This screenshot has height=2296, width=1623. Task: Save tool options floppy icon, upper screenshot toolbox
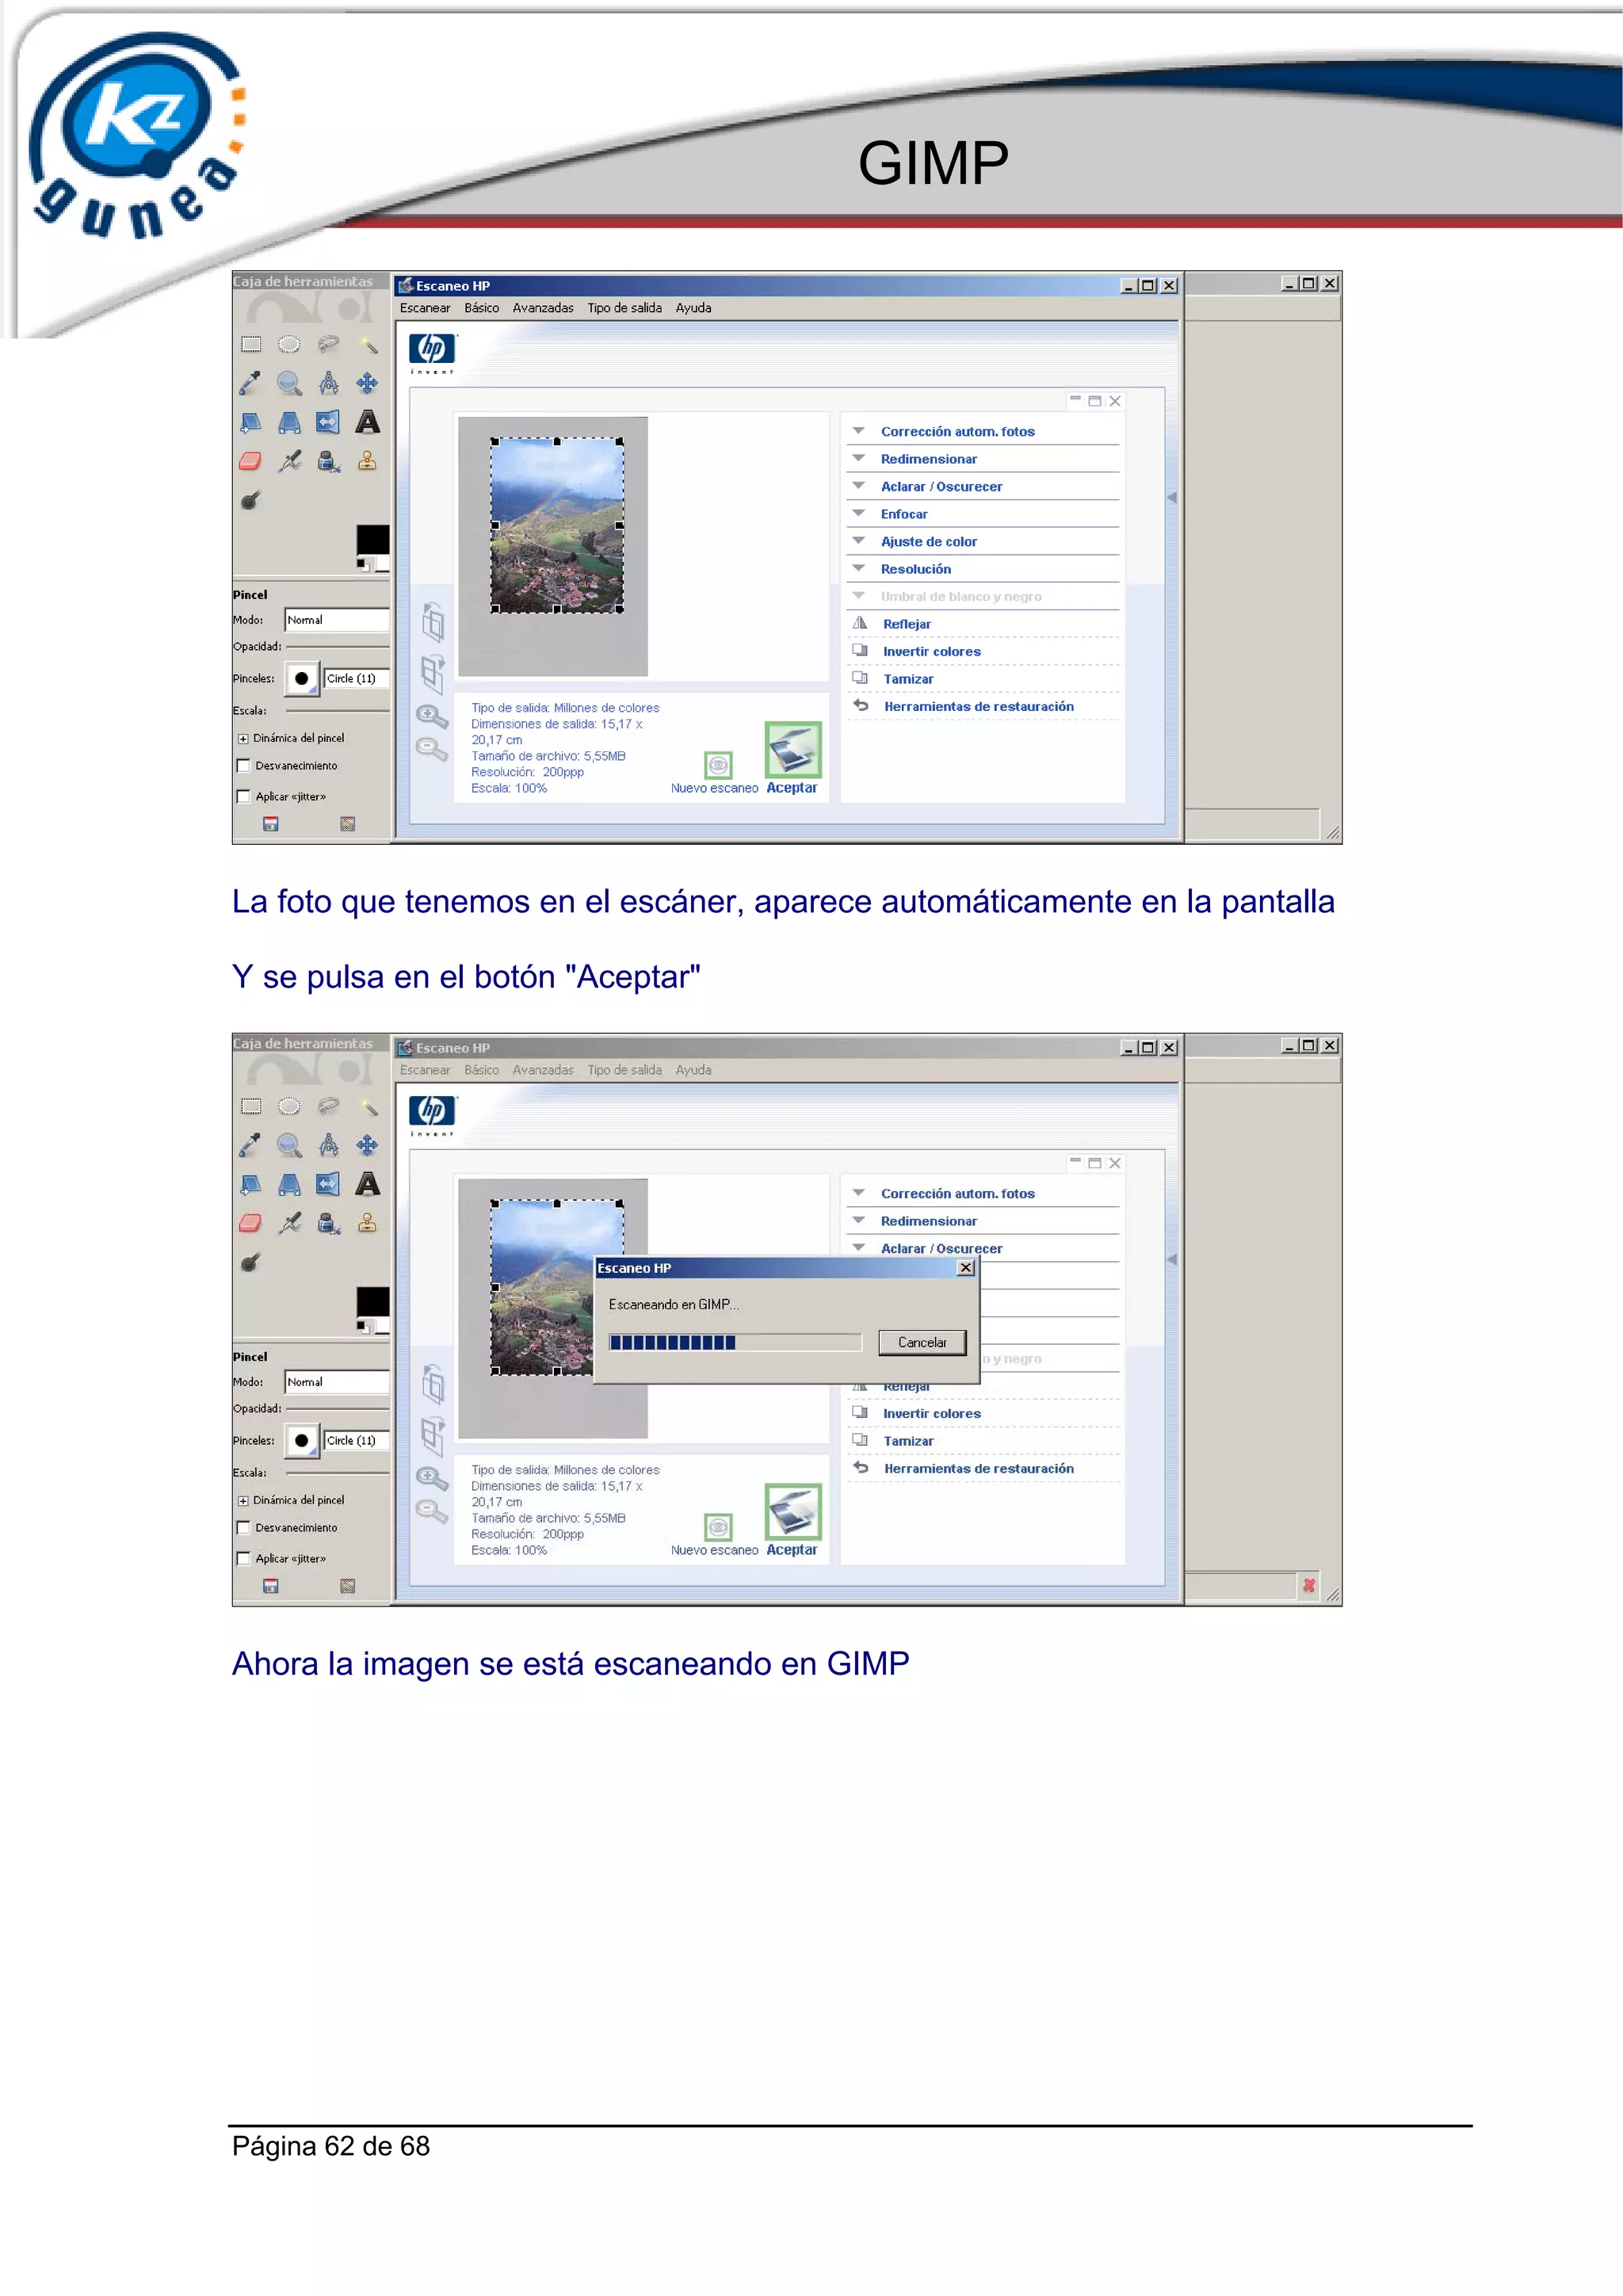pos(271,824)
